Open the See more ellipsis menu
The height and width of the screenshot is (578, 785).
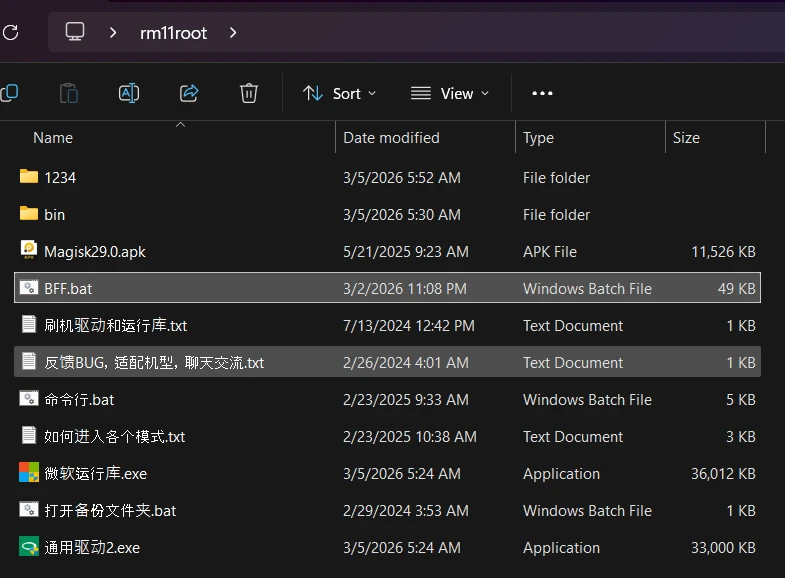point(542,93)
